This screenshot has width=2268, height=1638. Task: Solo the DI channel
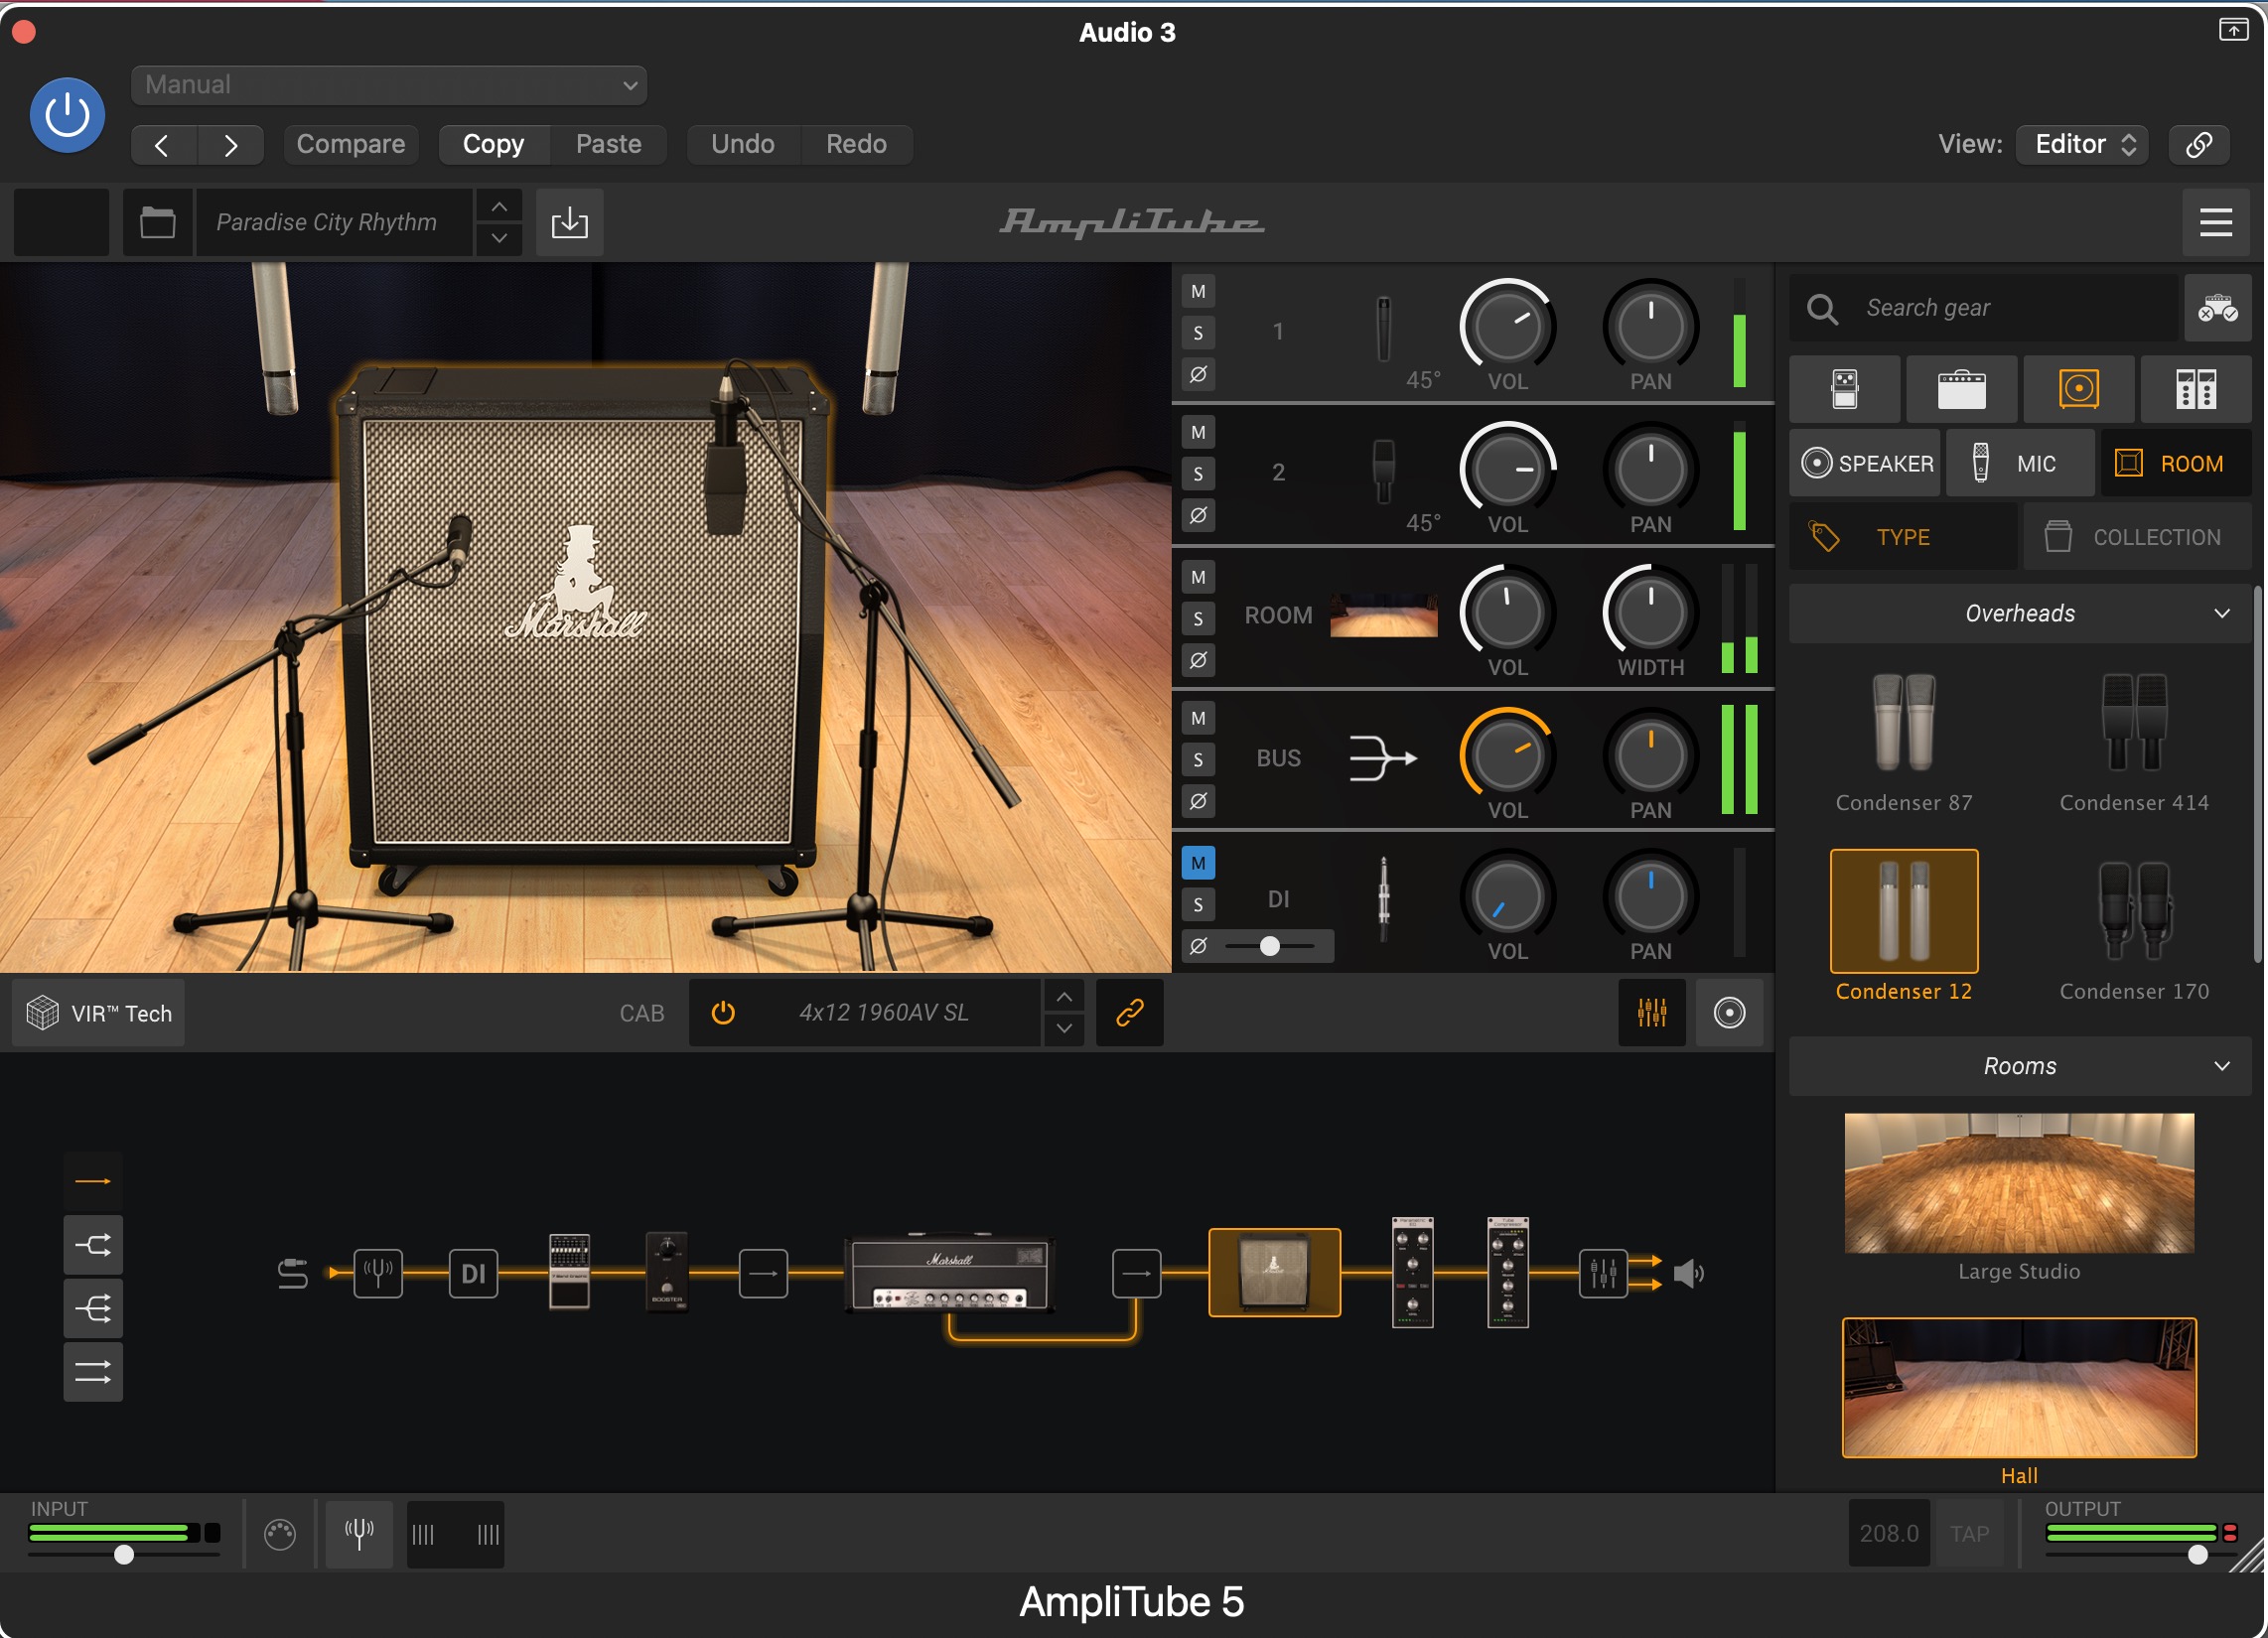(1198, 905)
